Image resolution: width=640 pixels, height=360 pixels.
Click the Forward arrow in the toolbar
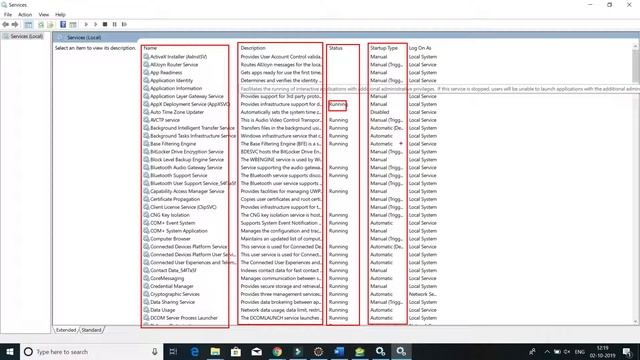pyautogui.click(x=15, y=24)
